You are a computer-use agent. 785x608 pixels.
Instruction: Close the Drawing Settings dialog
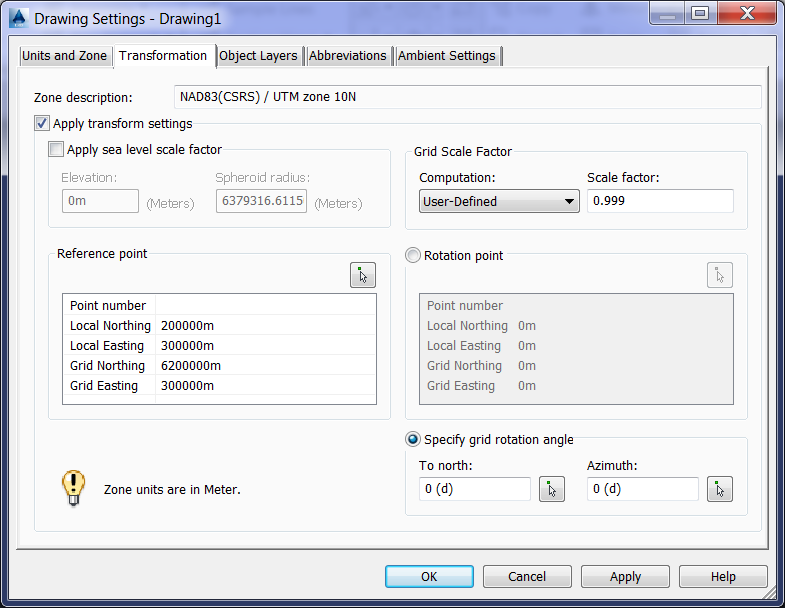pyautogui.click(x=747, y=13)
